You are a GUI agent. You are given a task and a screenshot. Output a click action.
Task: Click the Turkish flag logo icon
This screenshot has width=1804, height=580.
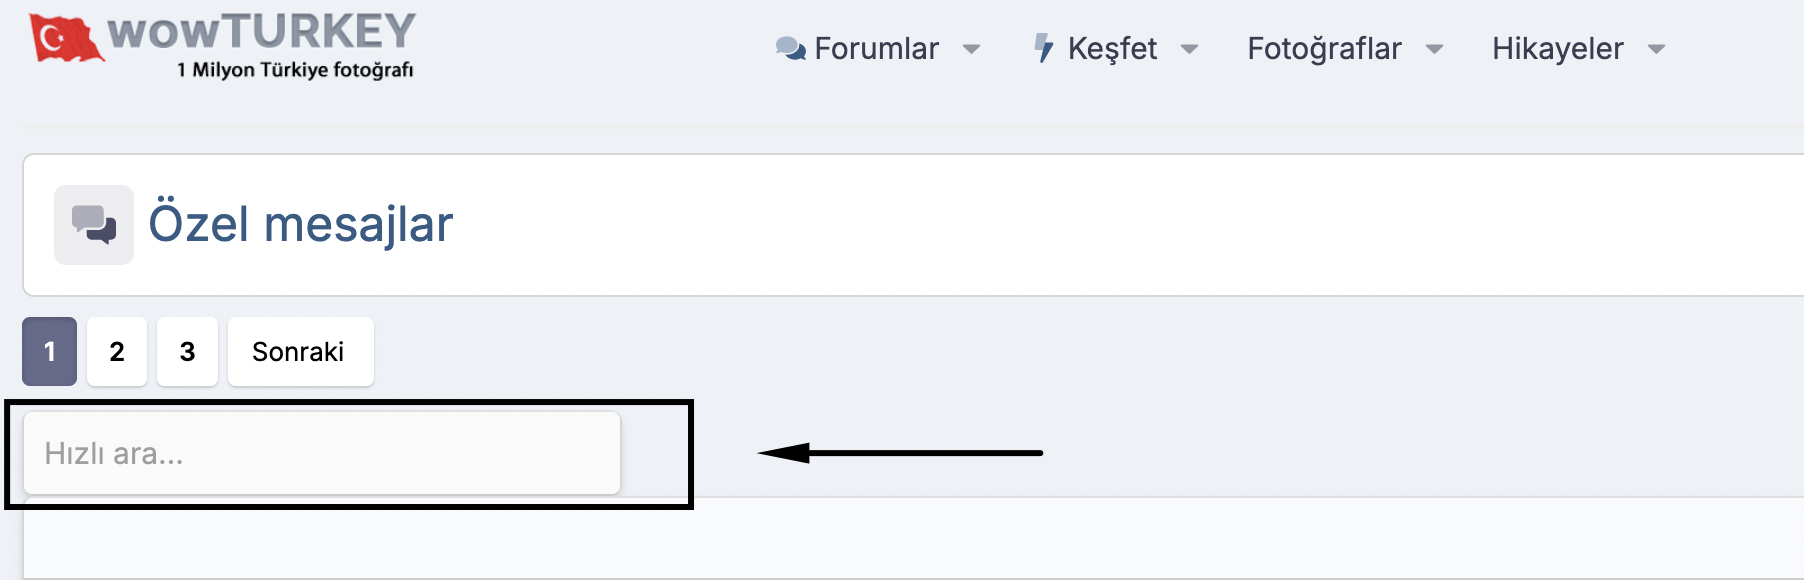click(x=66, y=38)
